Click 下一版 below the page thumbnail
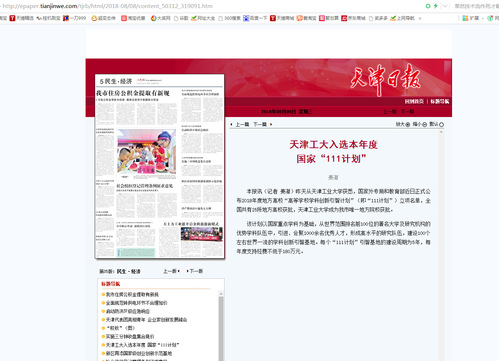Image resolution: width=499 pixels, height=361 pixels. pos(195,271)
